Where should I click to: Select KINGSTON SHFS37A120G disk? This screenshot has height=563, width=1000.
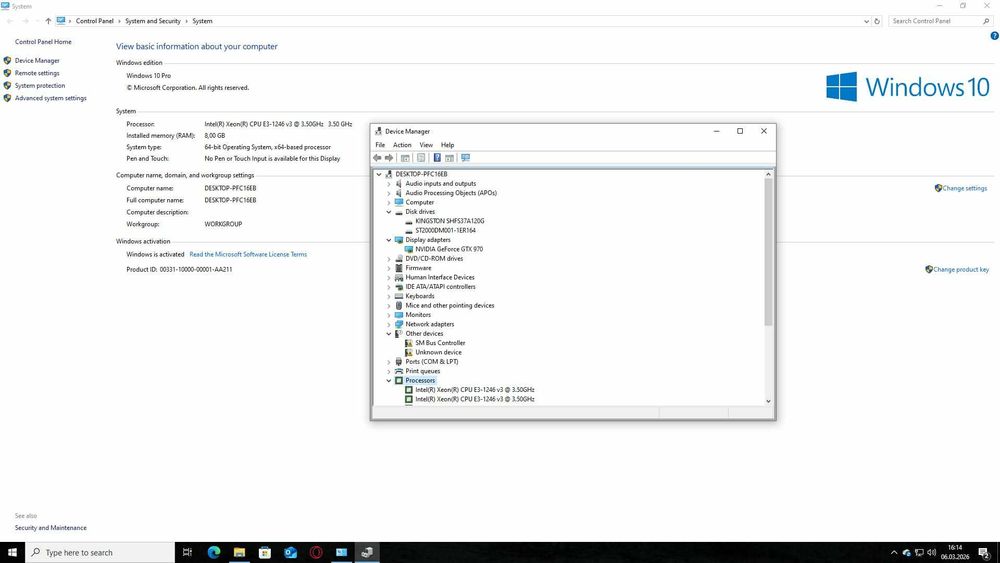point(450,221)
